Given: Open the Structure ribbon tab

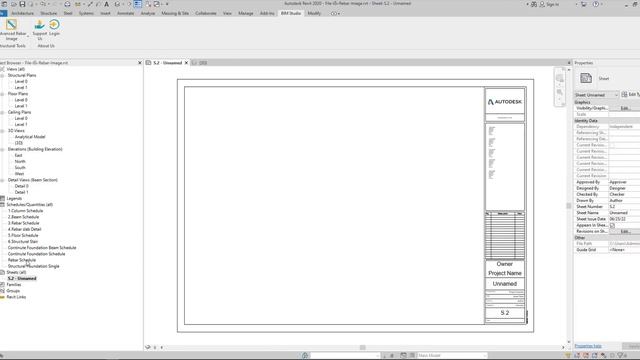Looking at the screenshot, I should pos(49,13).
